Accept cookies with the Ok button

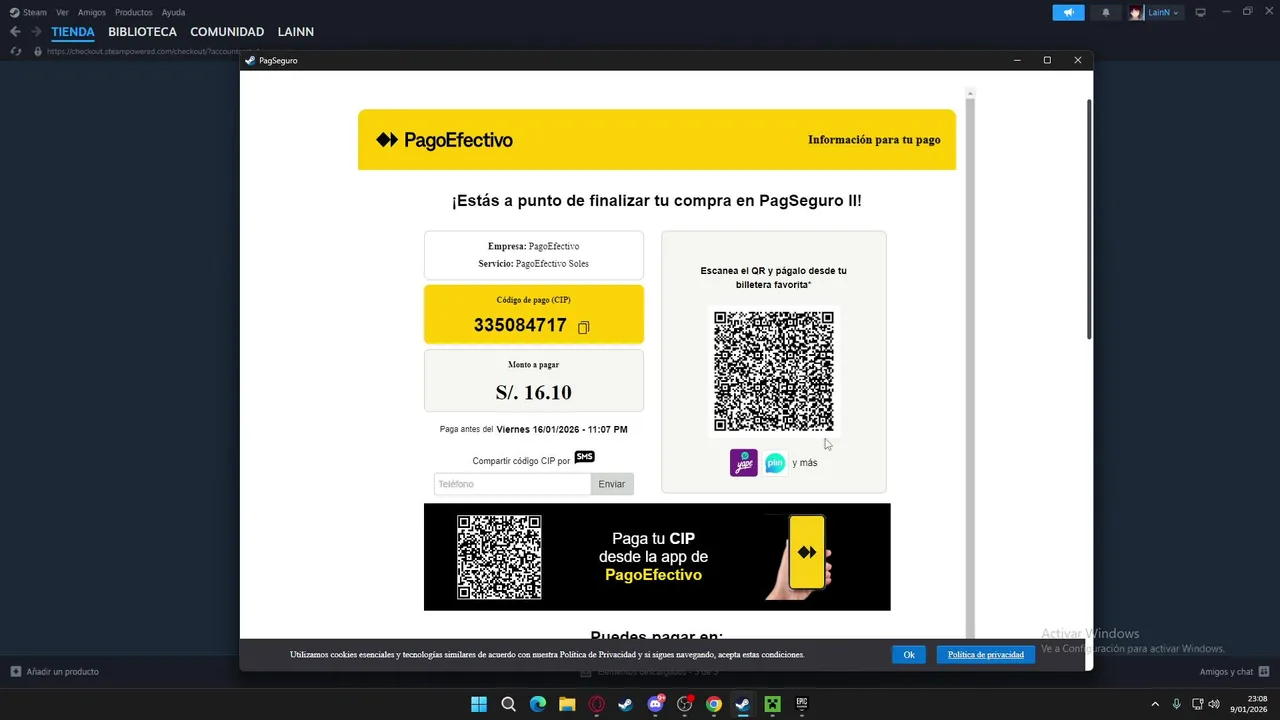tap(909, 655)
